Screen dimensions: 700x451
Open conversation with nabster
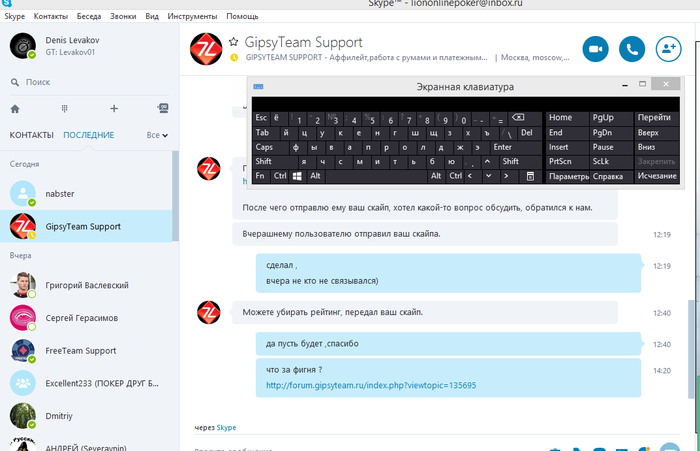pos(86,193)
